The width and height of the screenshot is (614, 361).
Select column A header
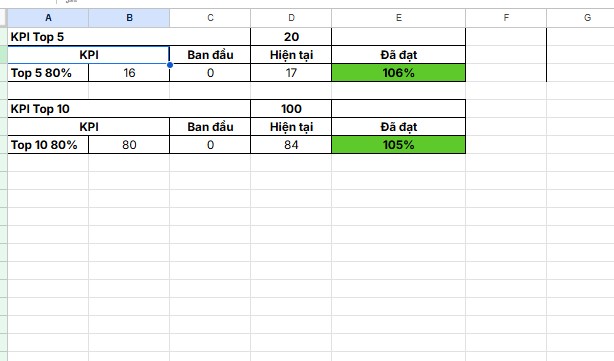click(48, 18)
